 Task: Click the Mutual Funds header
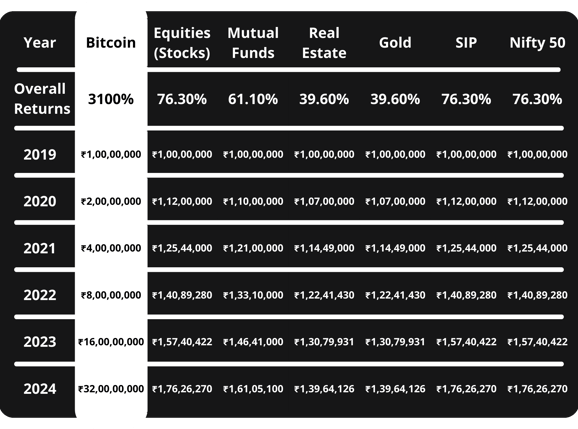coord(253,43)
